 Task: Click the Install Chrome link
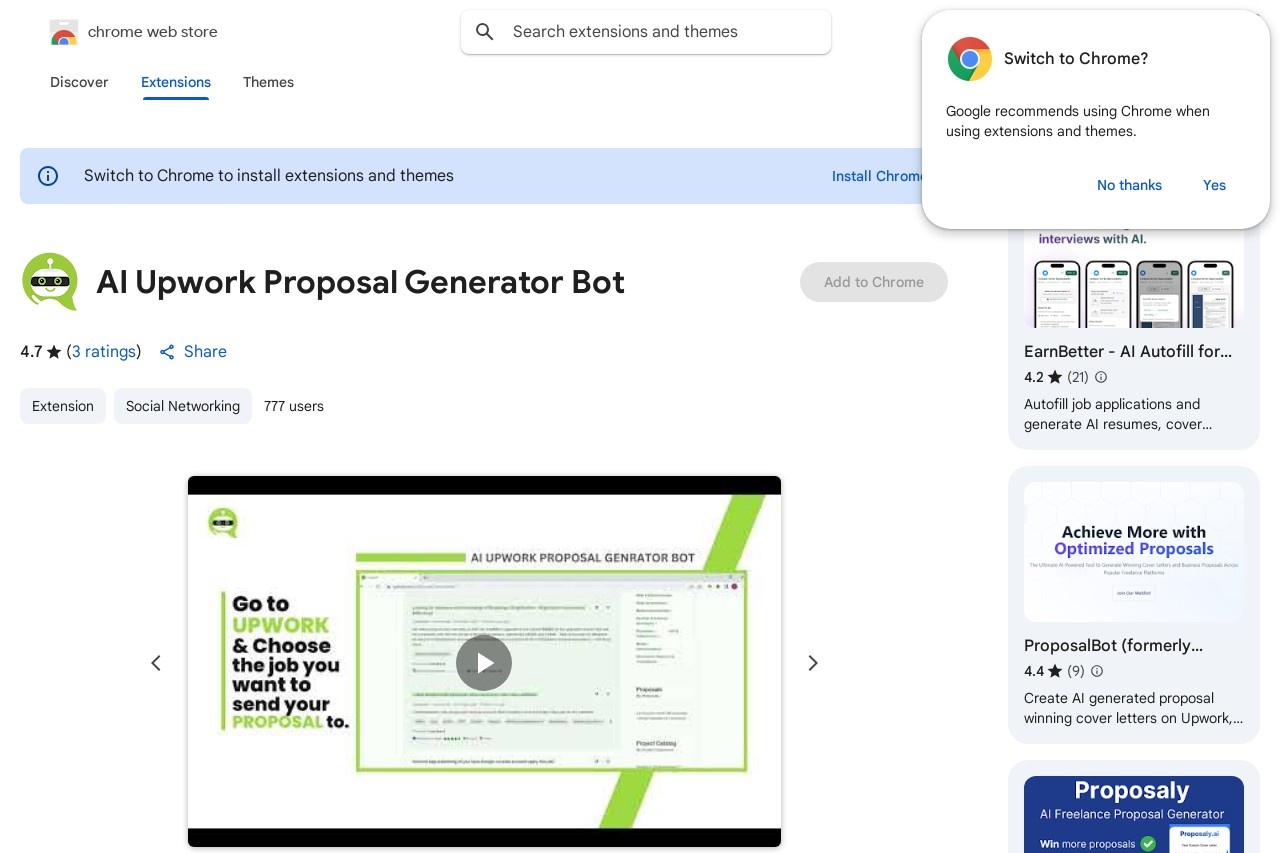pos(877,176)
